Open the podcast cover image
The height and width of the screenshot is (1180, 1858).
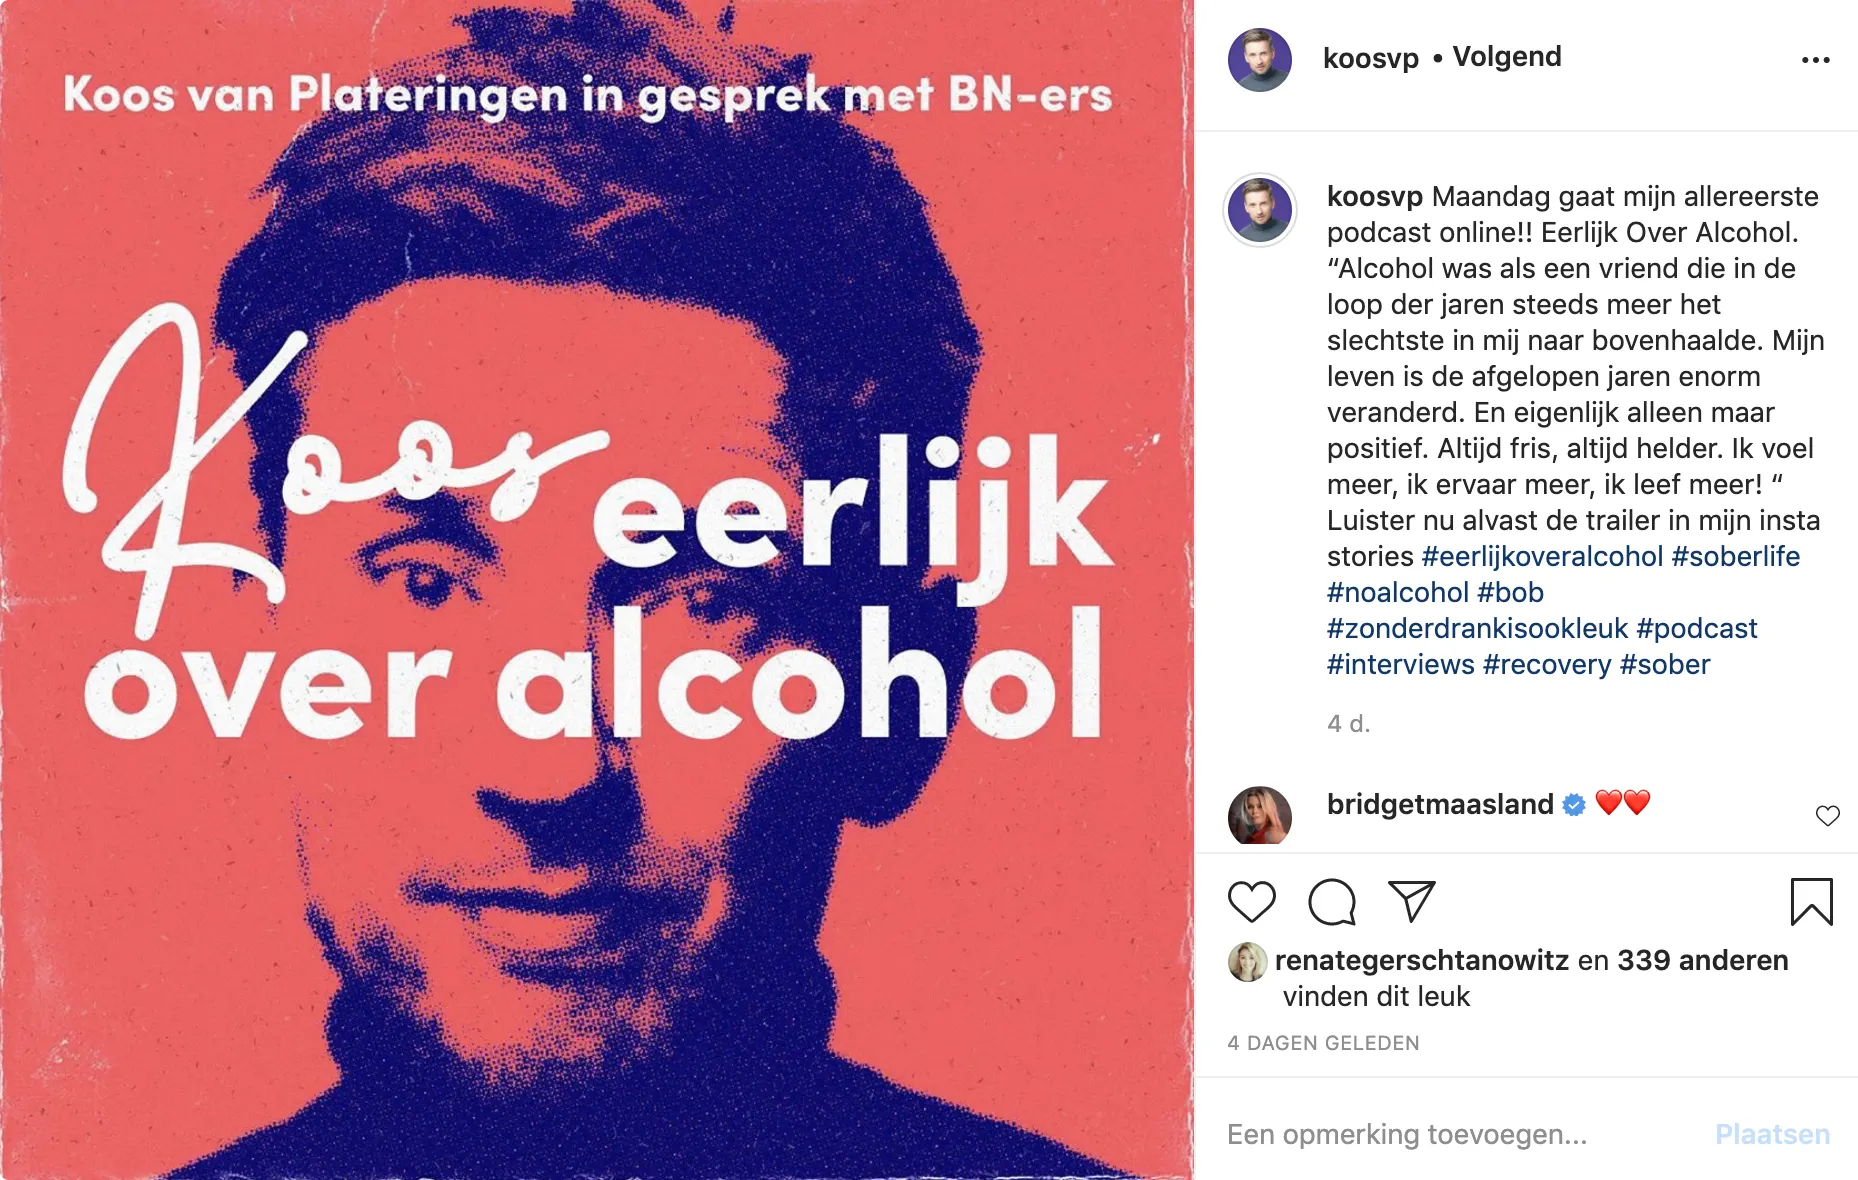pos(596,590)
